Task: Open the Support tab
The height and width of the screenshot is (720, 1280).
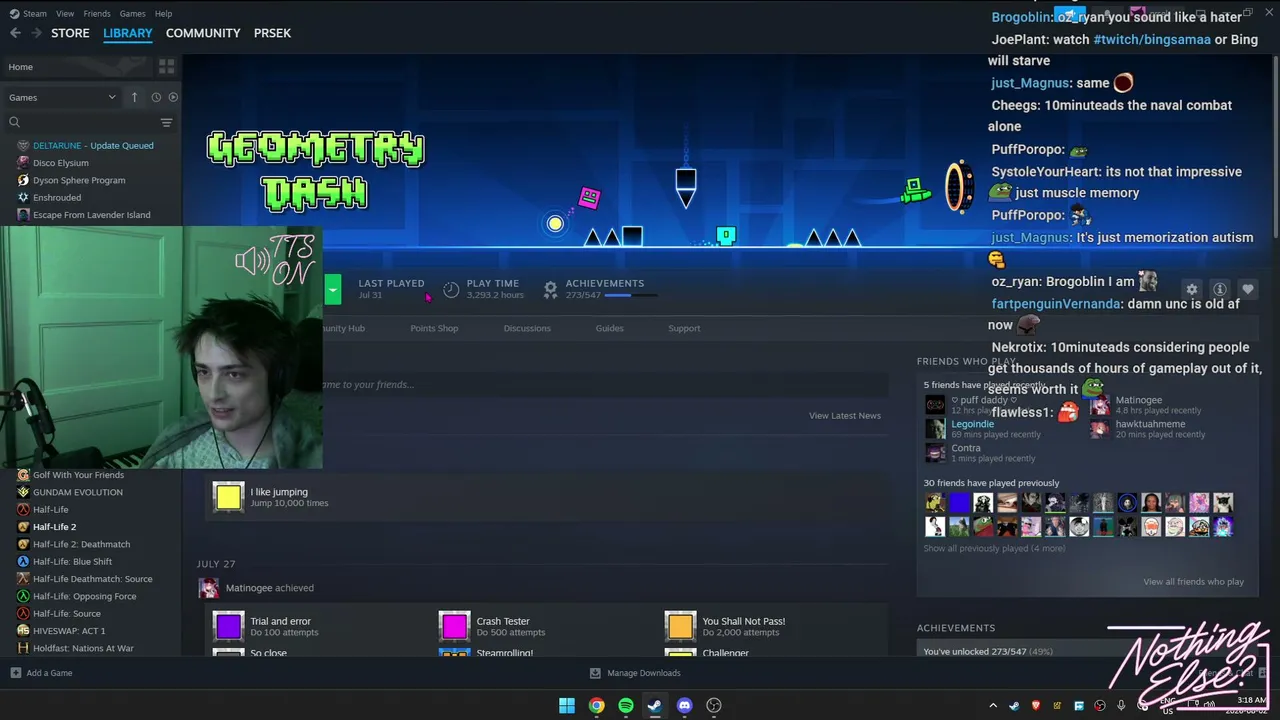Action: point(684,328)
